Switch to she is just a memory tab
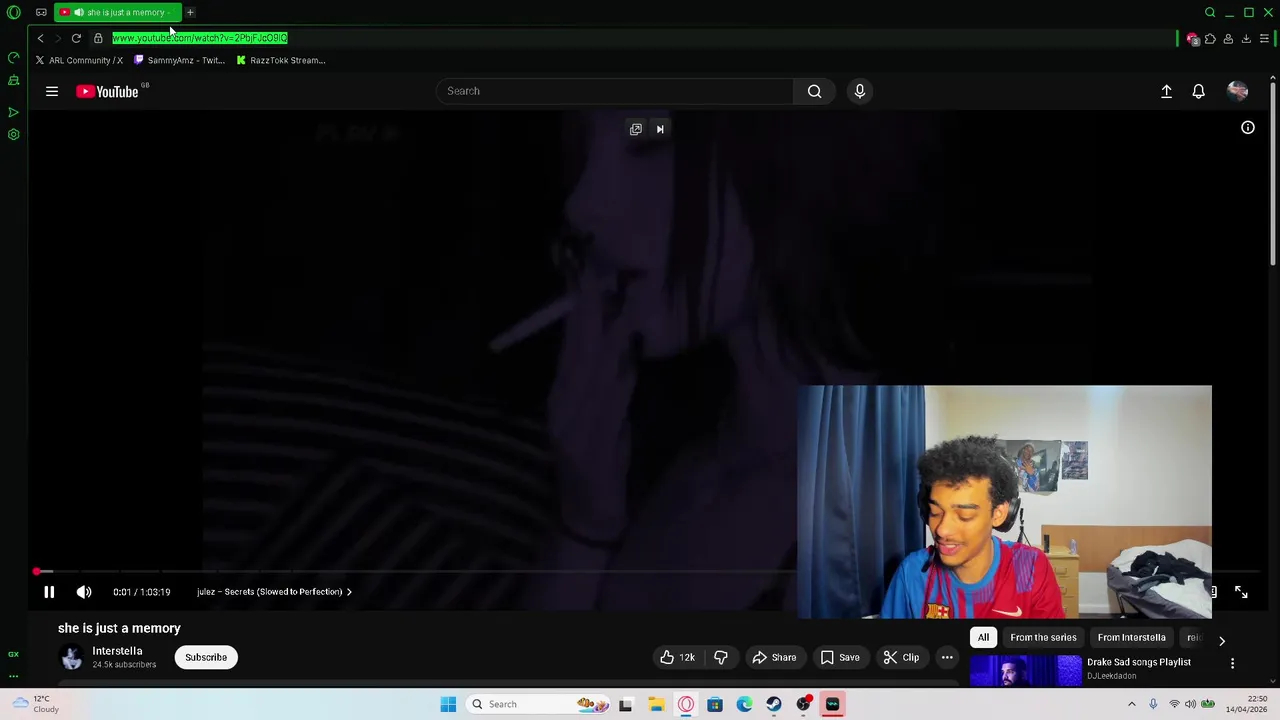 click(x=117, y=13)
